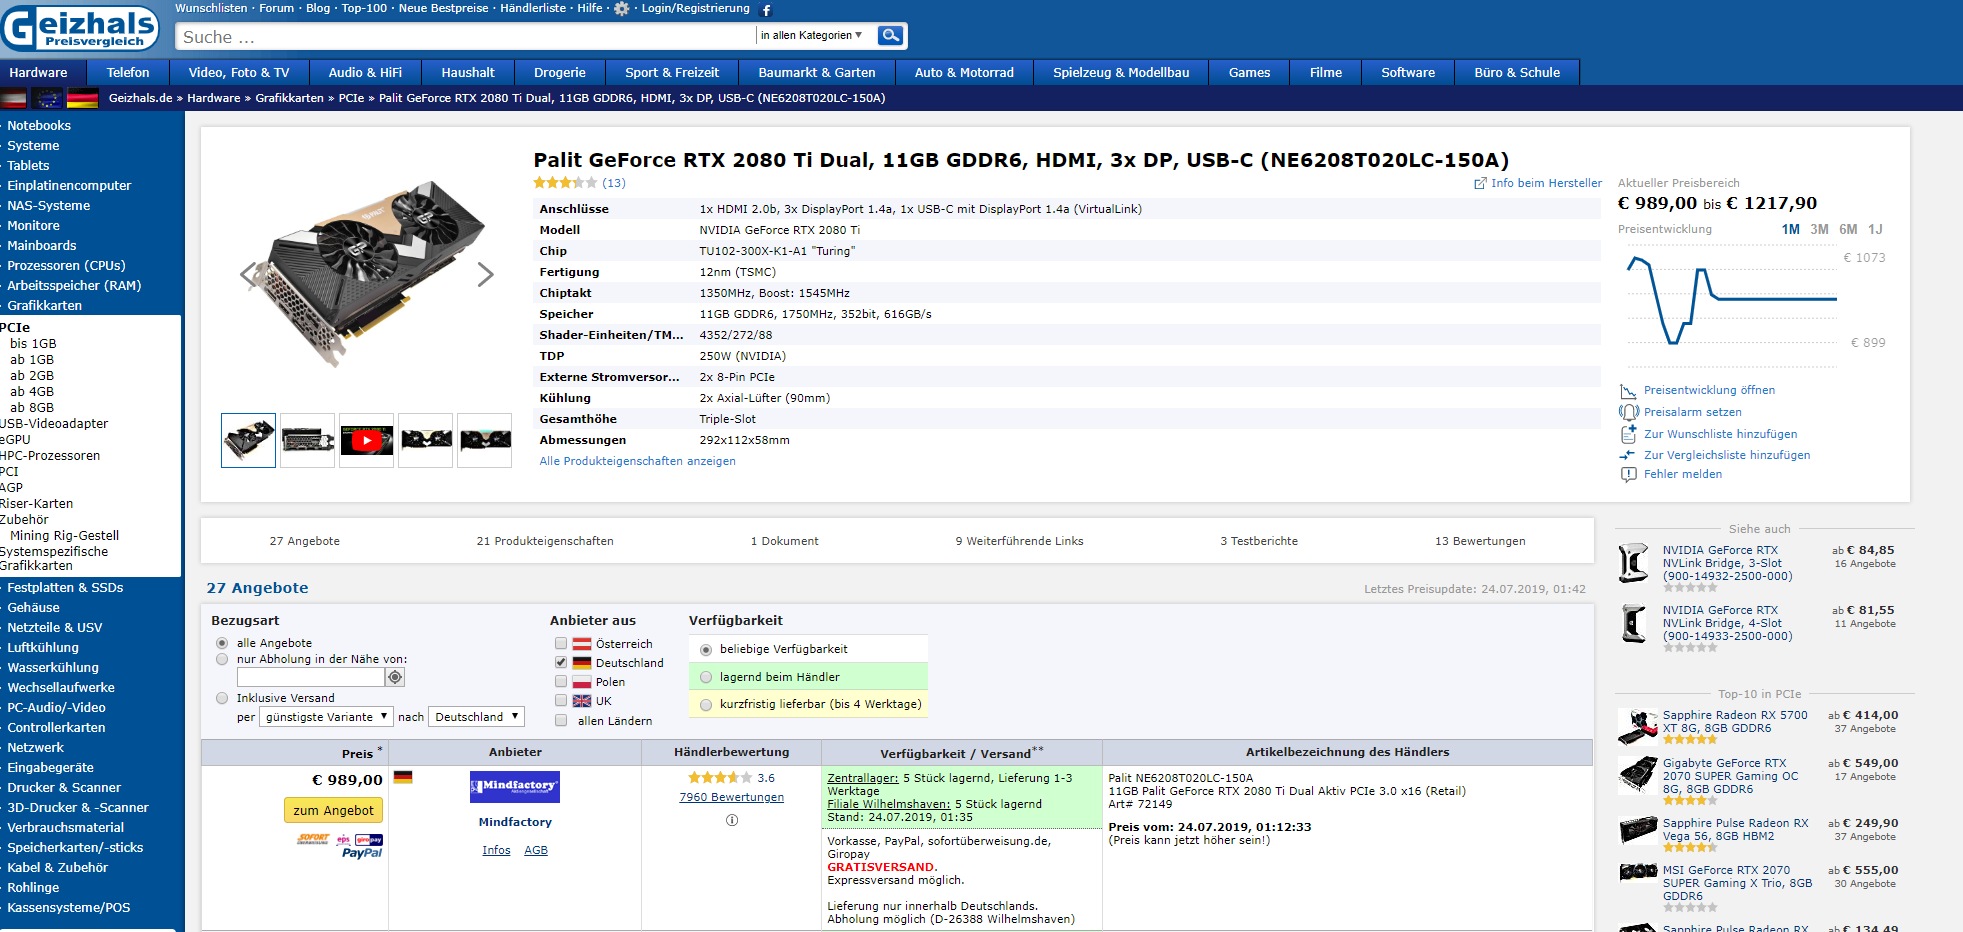Tick the Österreich checkbox
1963x932 pixels.
561,644
